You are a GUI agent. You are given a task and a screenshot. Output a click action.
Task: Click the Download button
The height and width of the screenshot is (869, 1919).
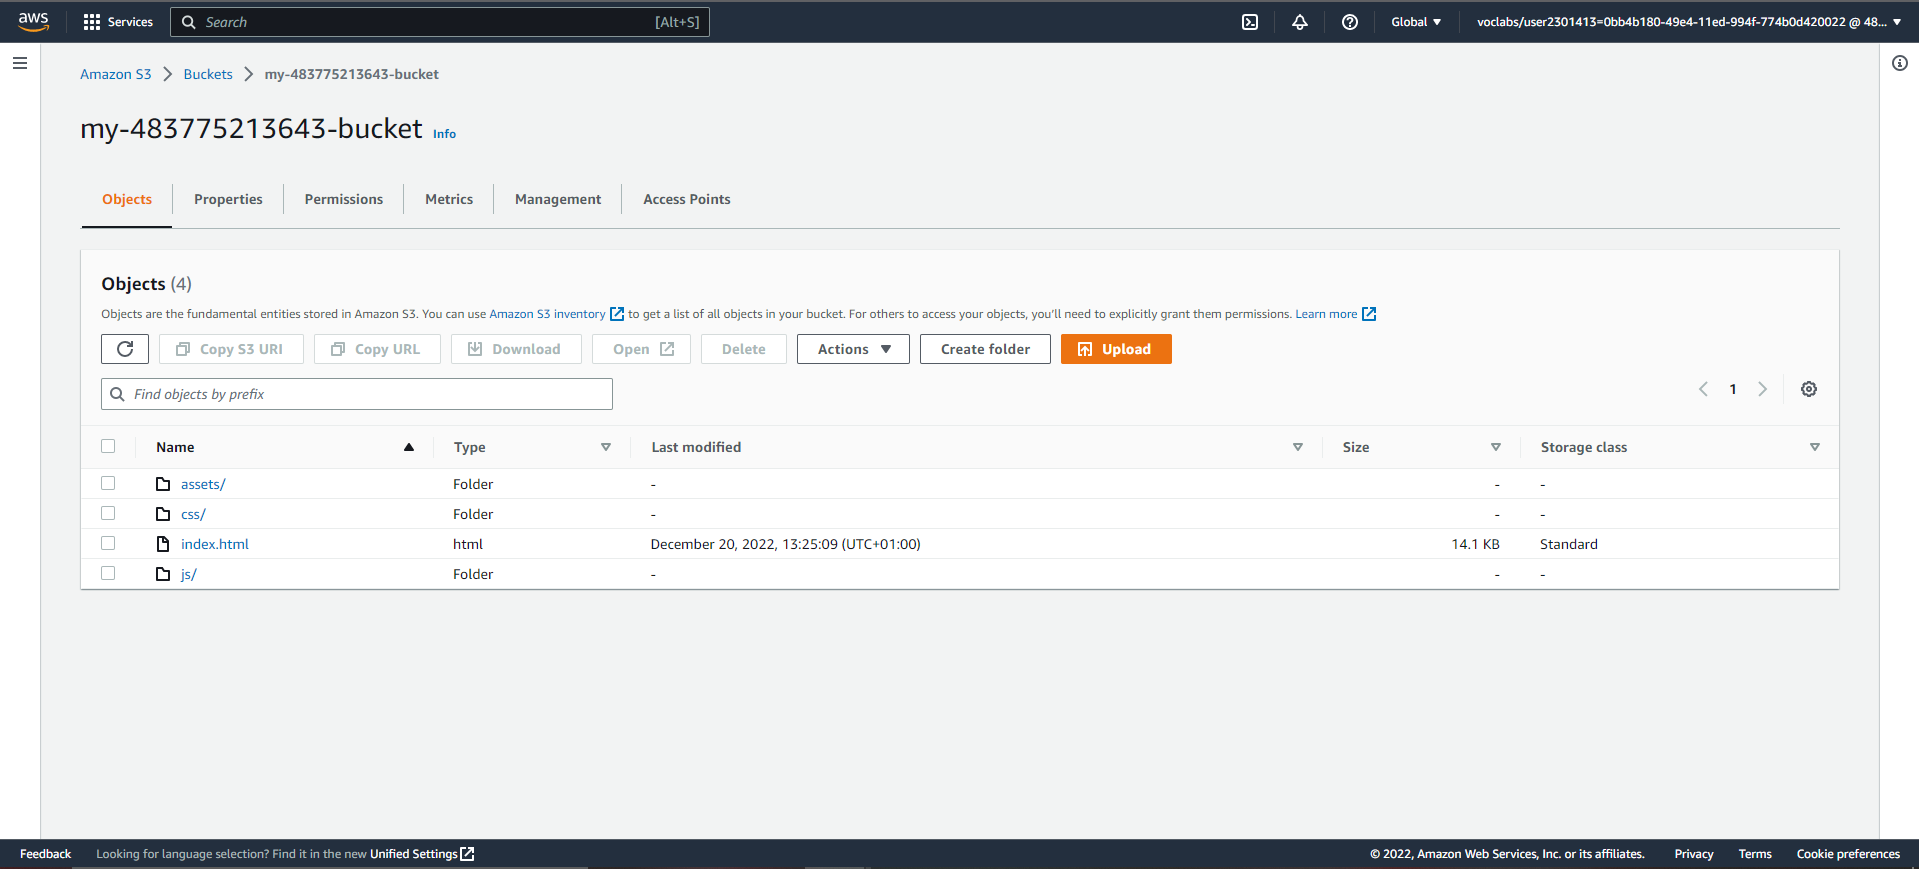[516, 349]
